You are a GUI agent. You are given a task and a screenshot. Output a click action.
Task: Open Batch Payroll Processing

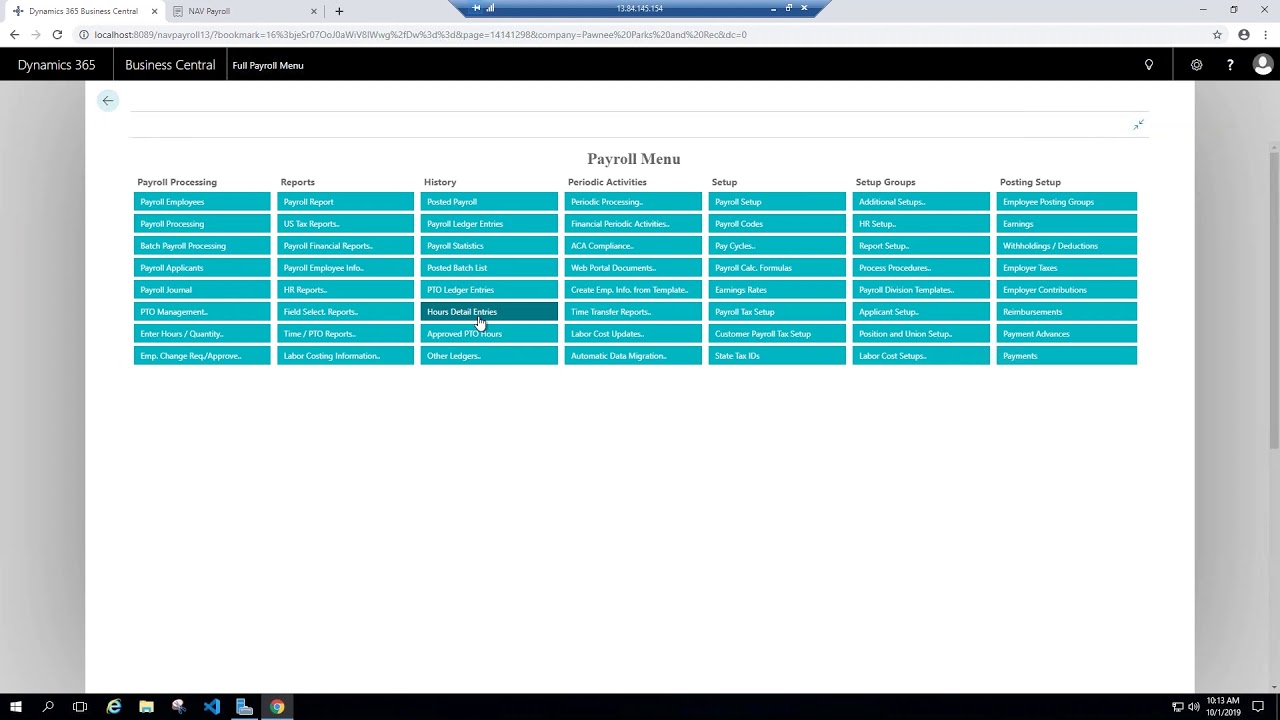202,246
